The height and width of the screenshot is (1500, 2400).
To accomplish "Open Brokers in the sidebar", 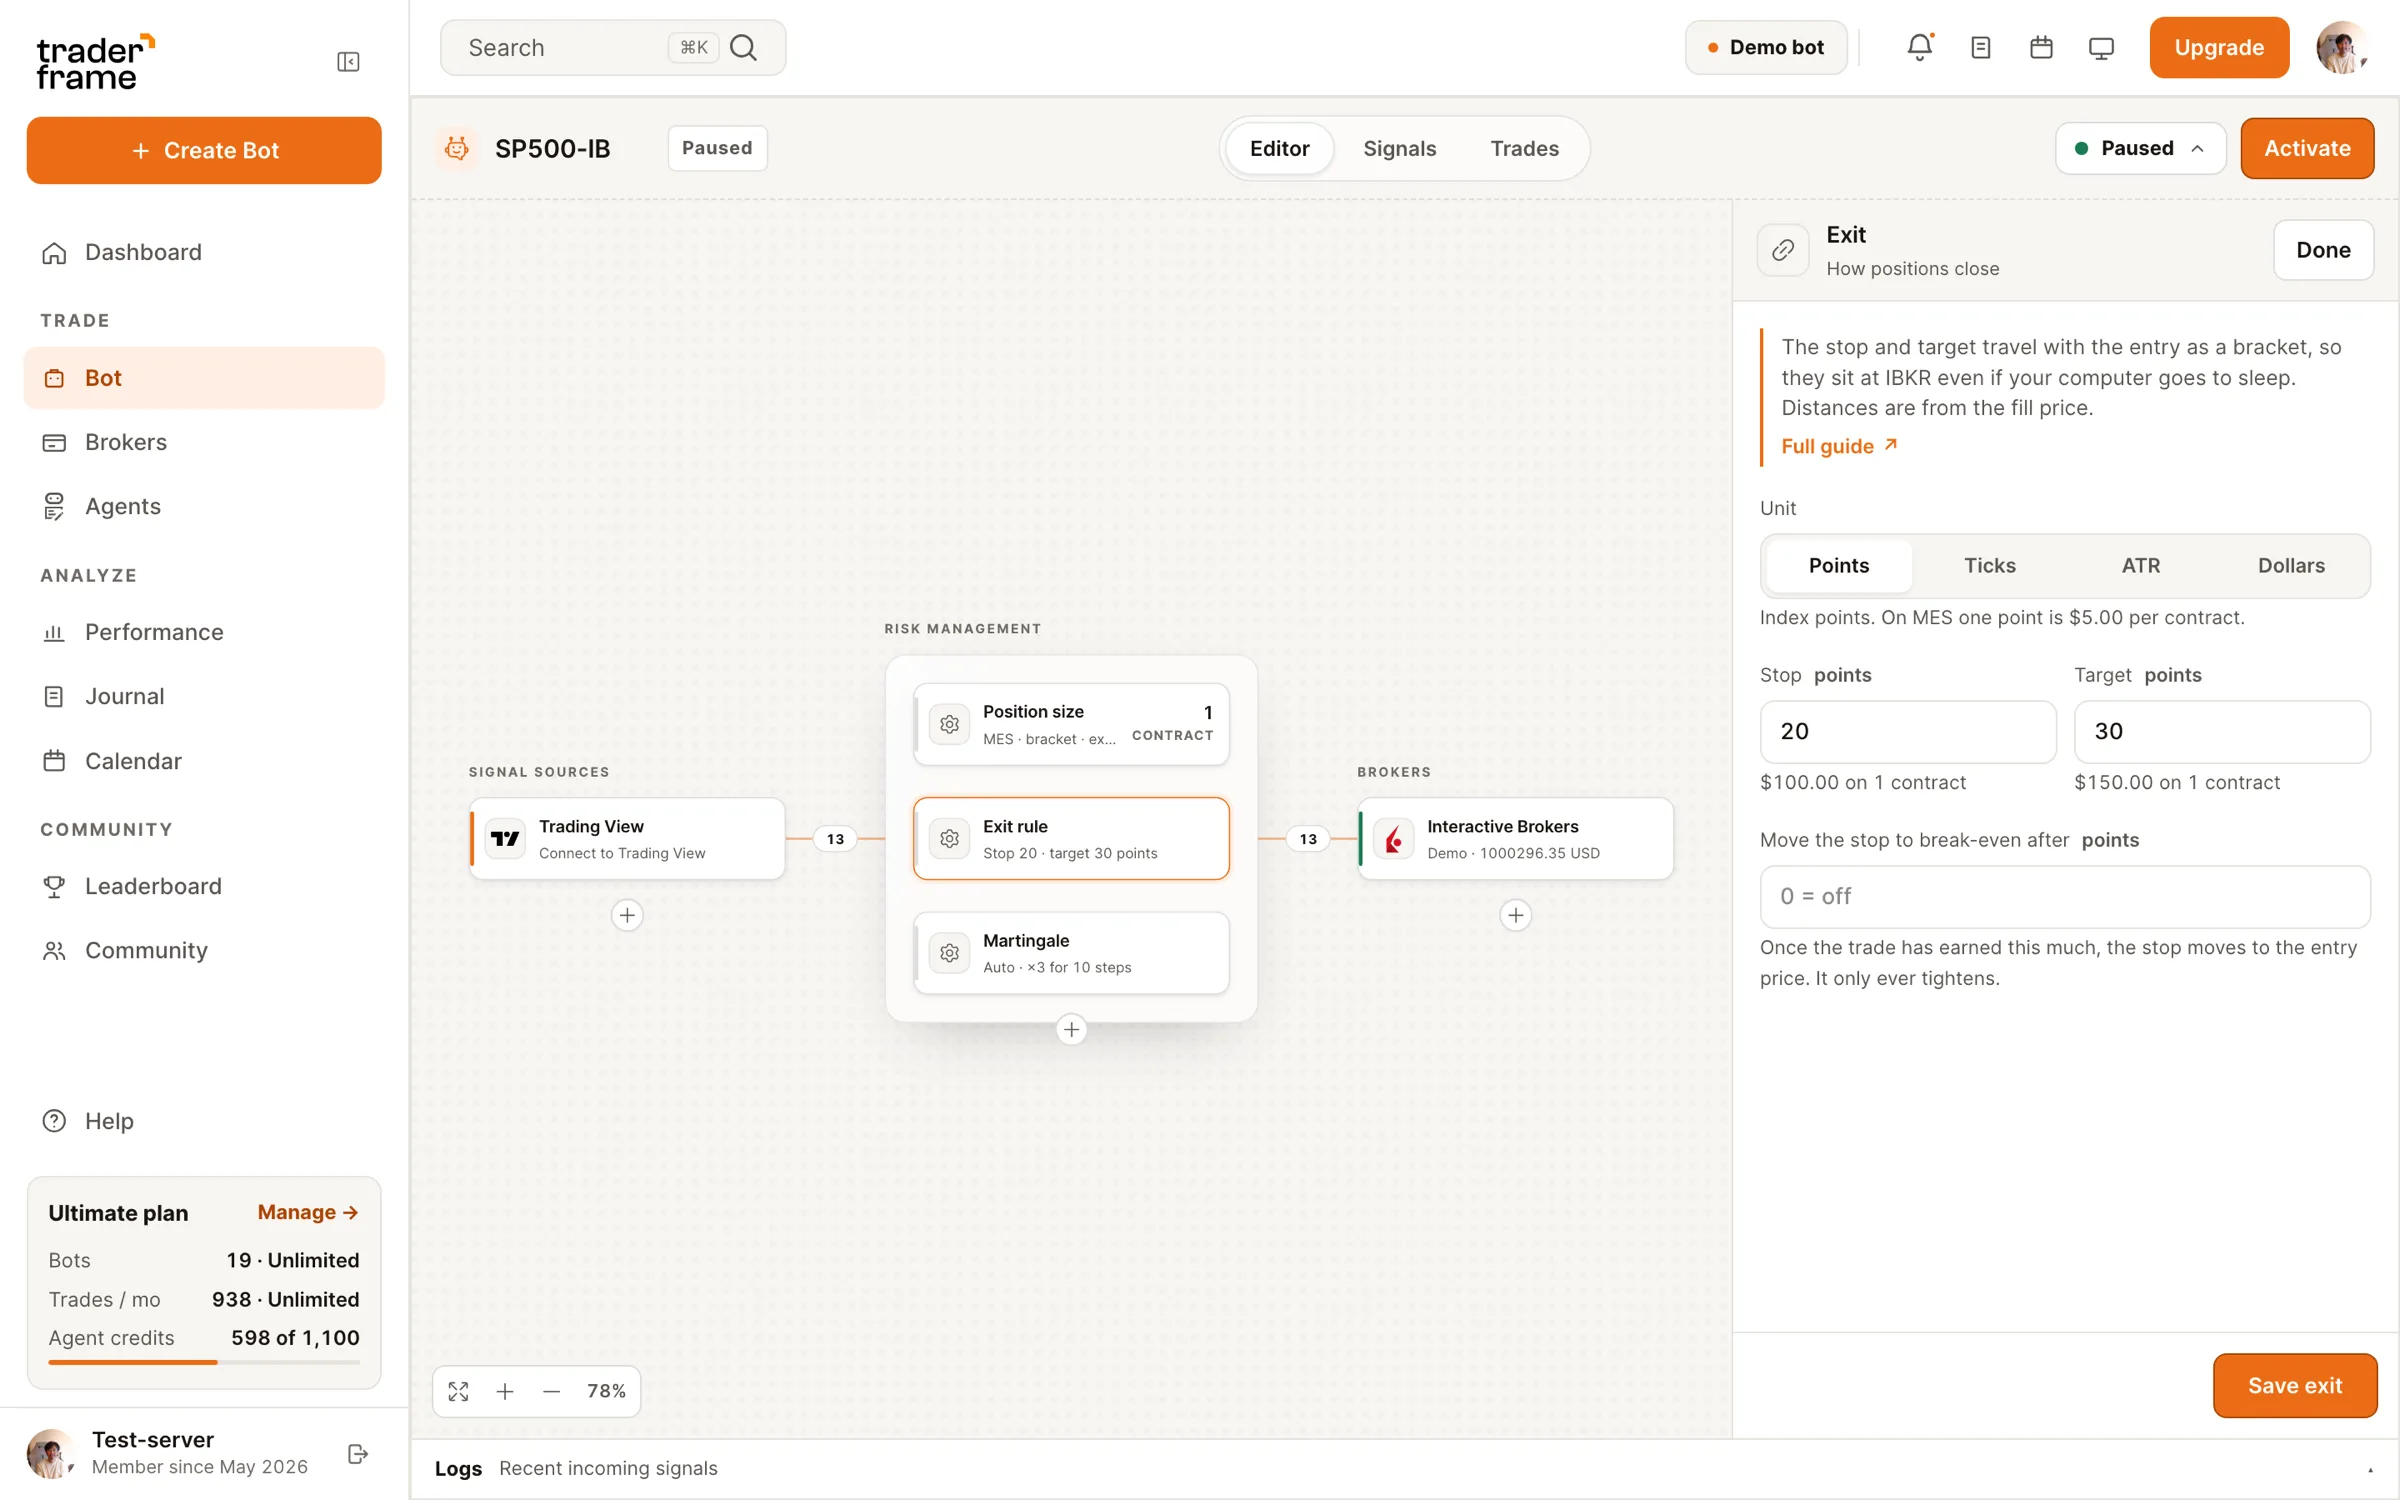I will 204,442.
